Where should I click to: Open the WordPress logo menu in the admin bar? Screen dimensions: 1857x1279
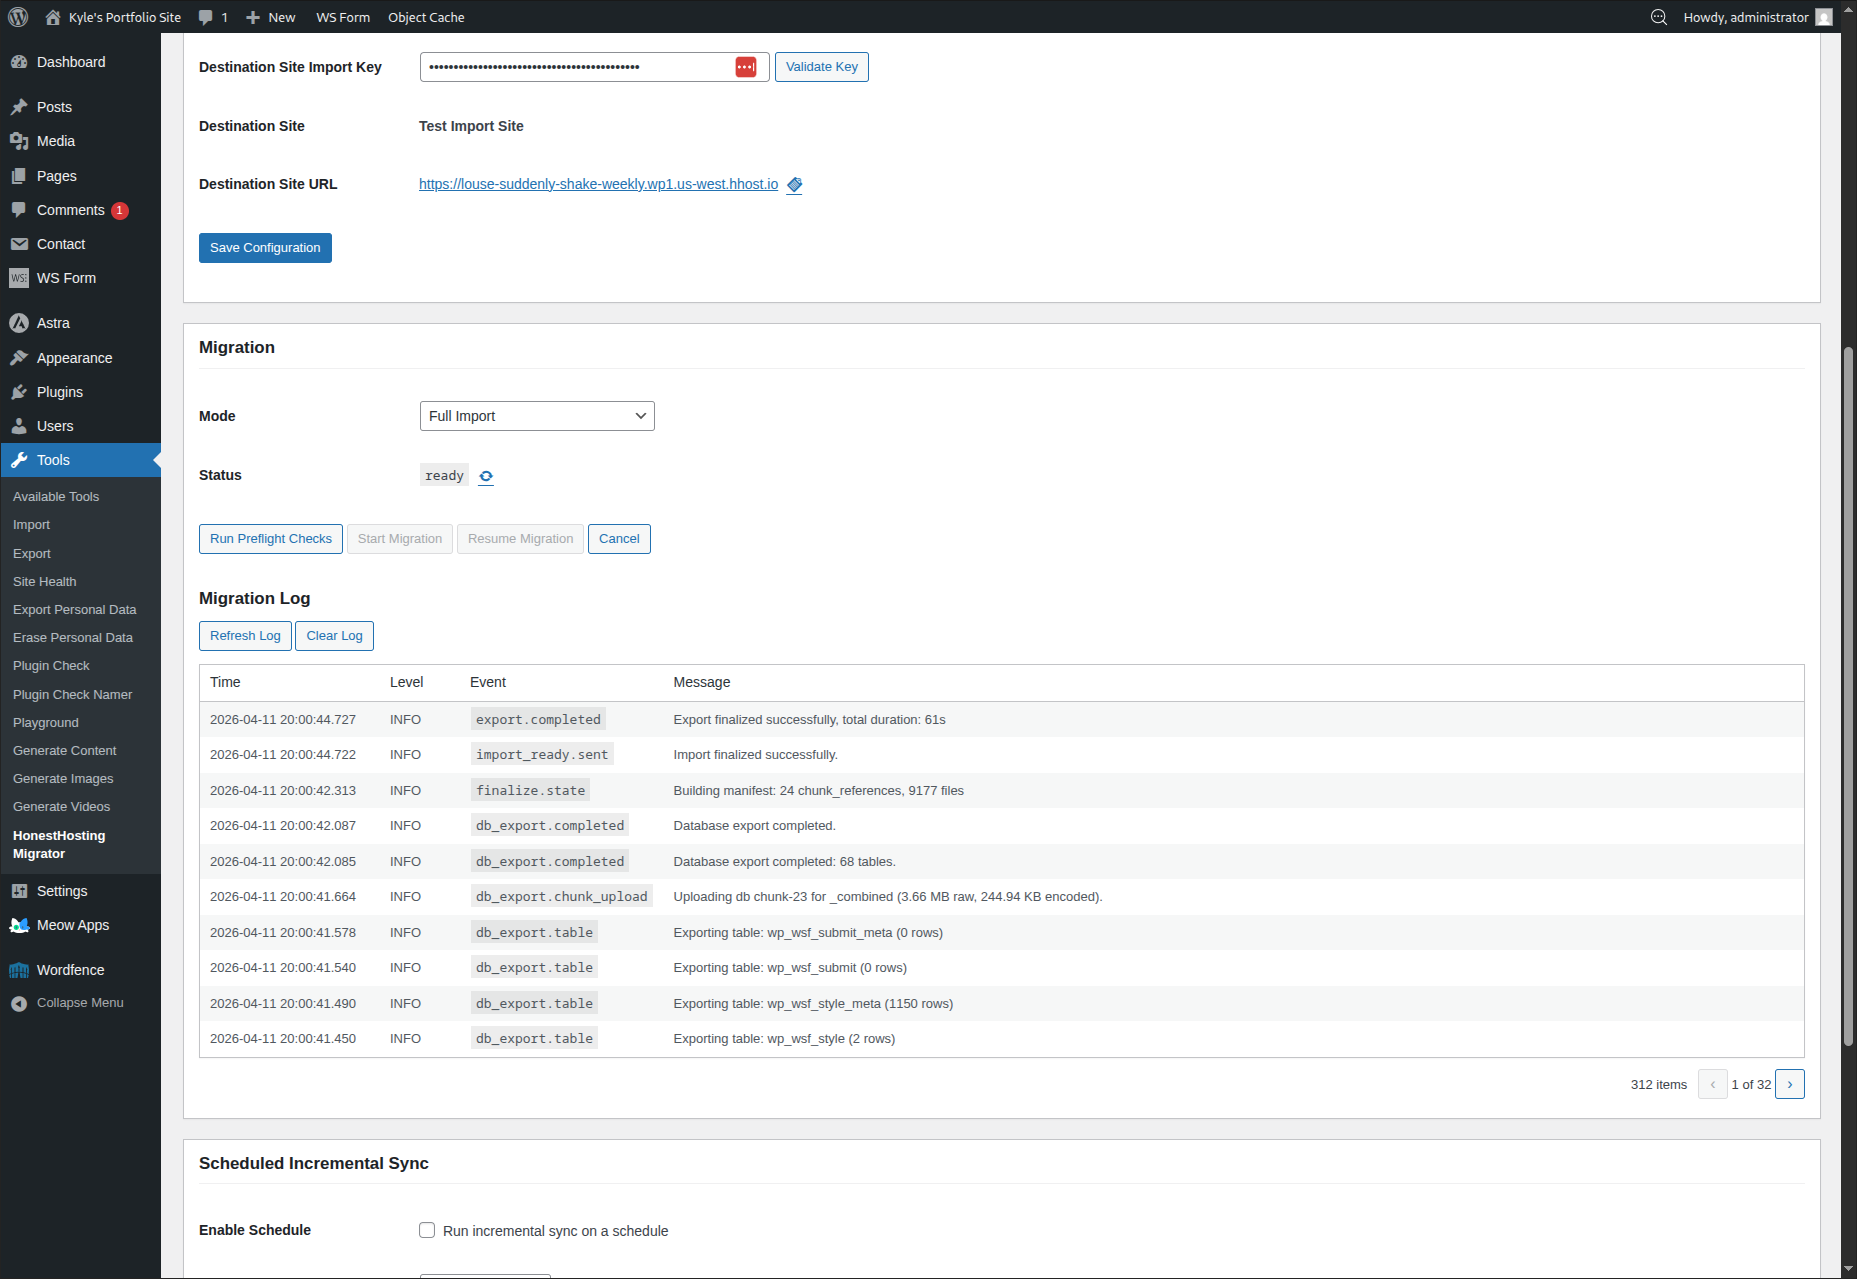[x=18, y=17]
